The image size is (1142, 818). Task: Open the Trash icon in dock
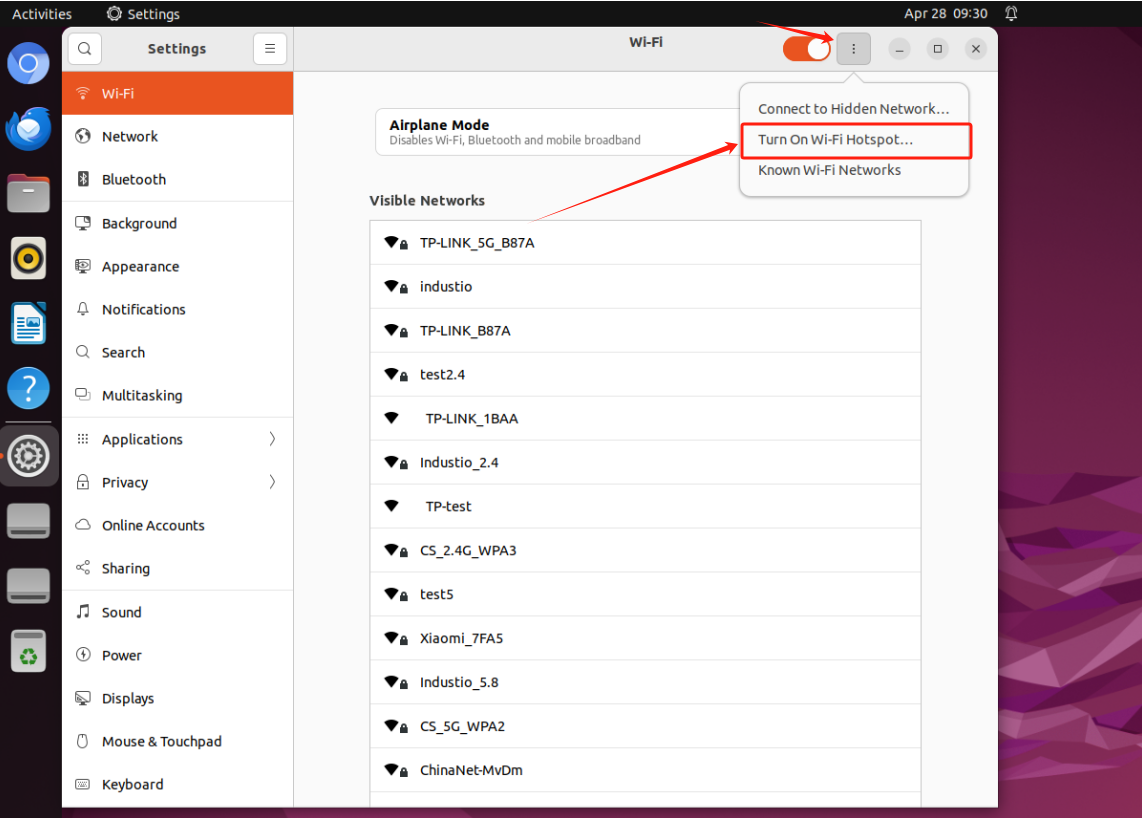(29, 651)
